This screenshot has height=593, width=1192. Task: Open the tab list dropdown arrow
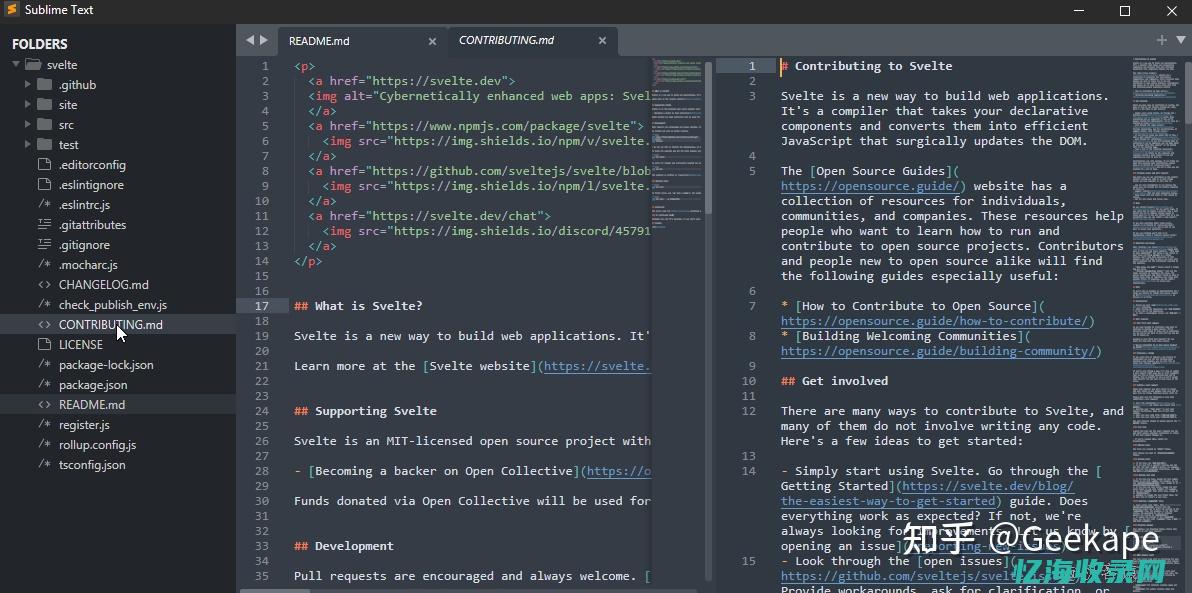click(x=1181, y=40)
